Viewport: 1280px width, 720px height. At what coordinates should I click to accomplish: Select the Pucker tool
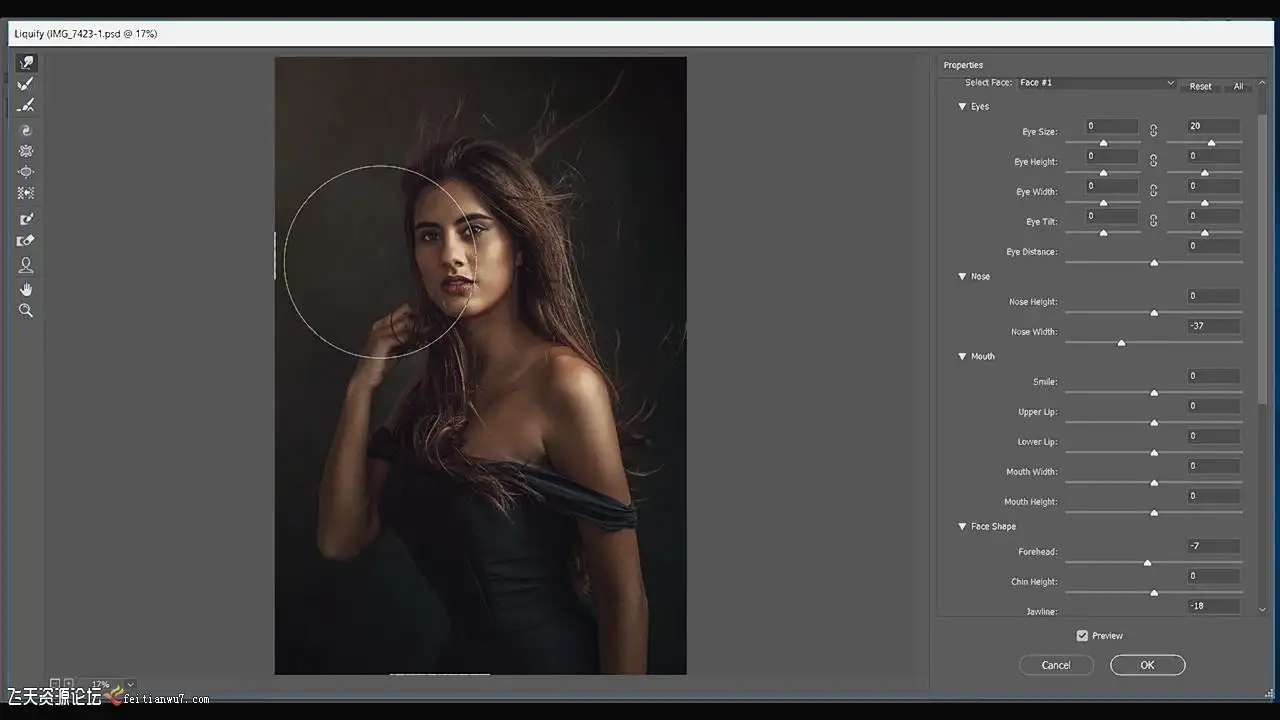26,151
